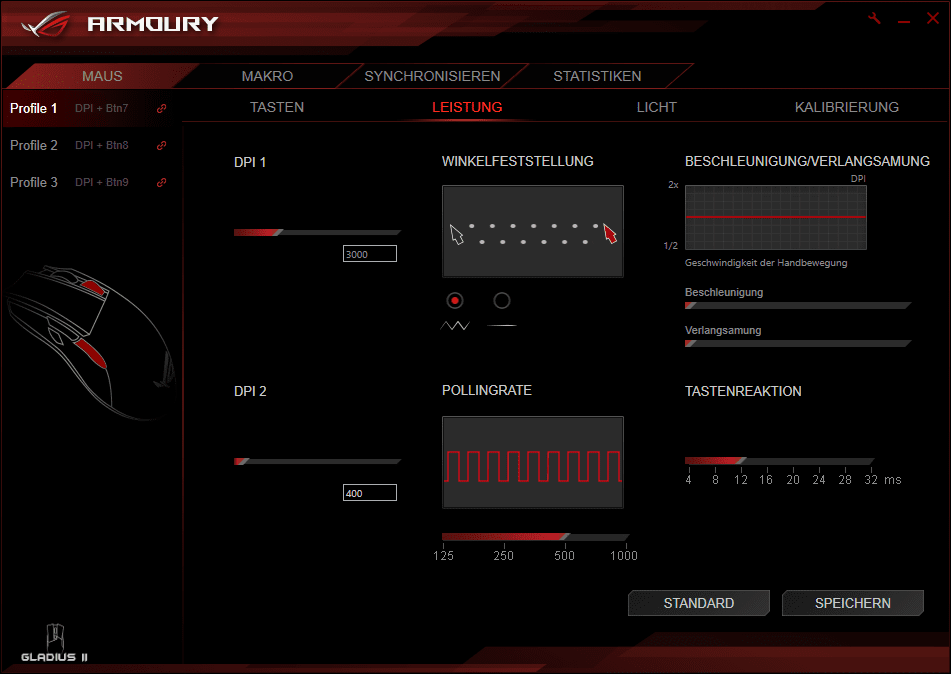The image size is (951, 674).
Task: Click the straight line angle snapping icon
Action: tap(502, 326)
